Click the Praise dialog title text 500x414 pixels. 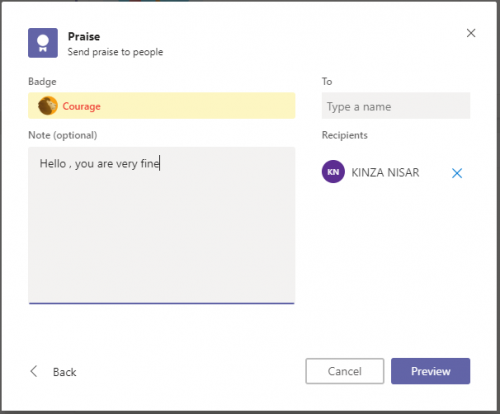point(84,36)
